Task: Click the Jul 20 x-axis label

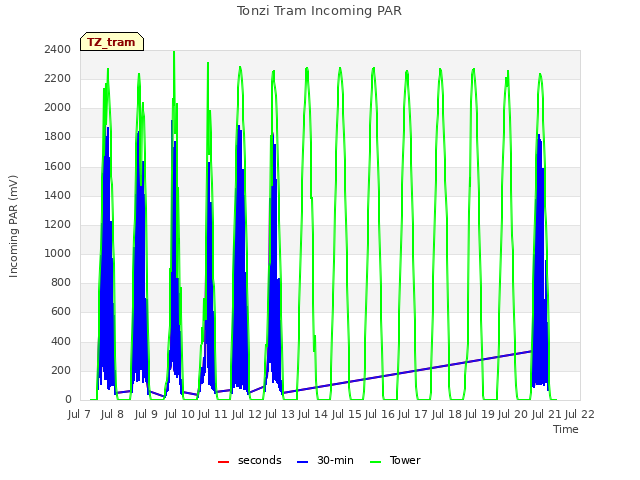Action: [513, 414]
